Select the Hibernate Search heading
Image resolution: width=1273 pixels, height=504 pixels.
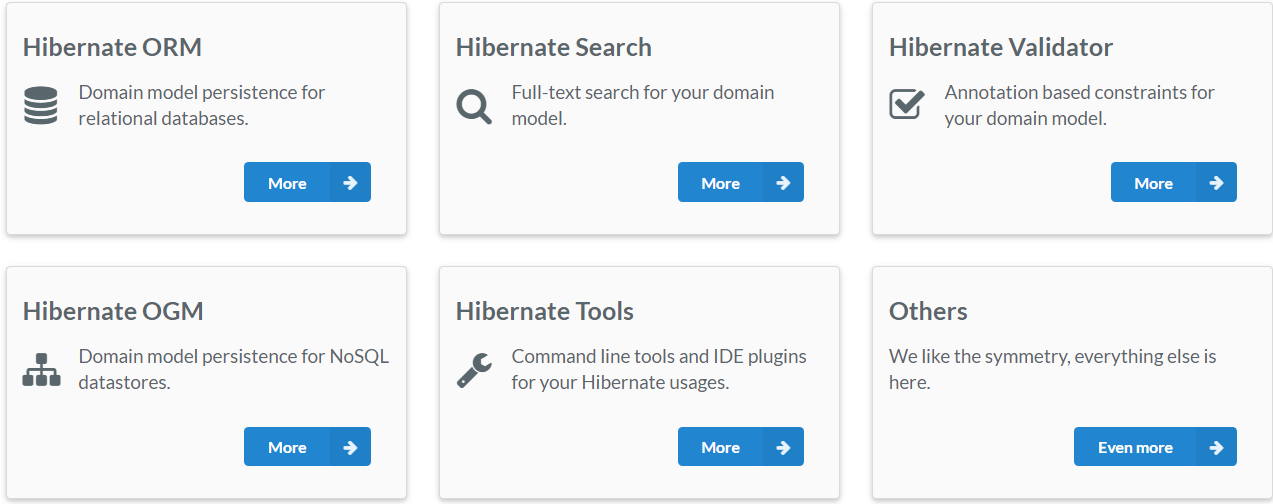coord(553,47)
